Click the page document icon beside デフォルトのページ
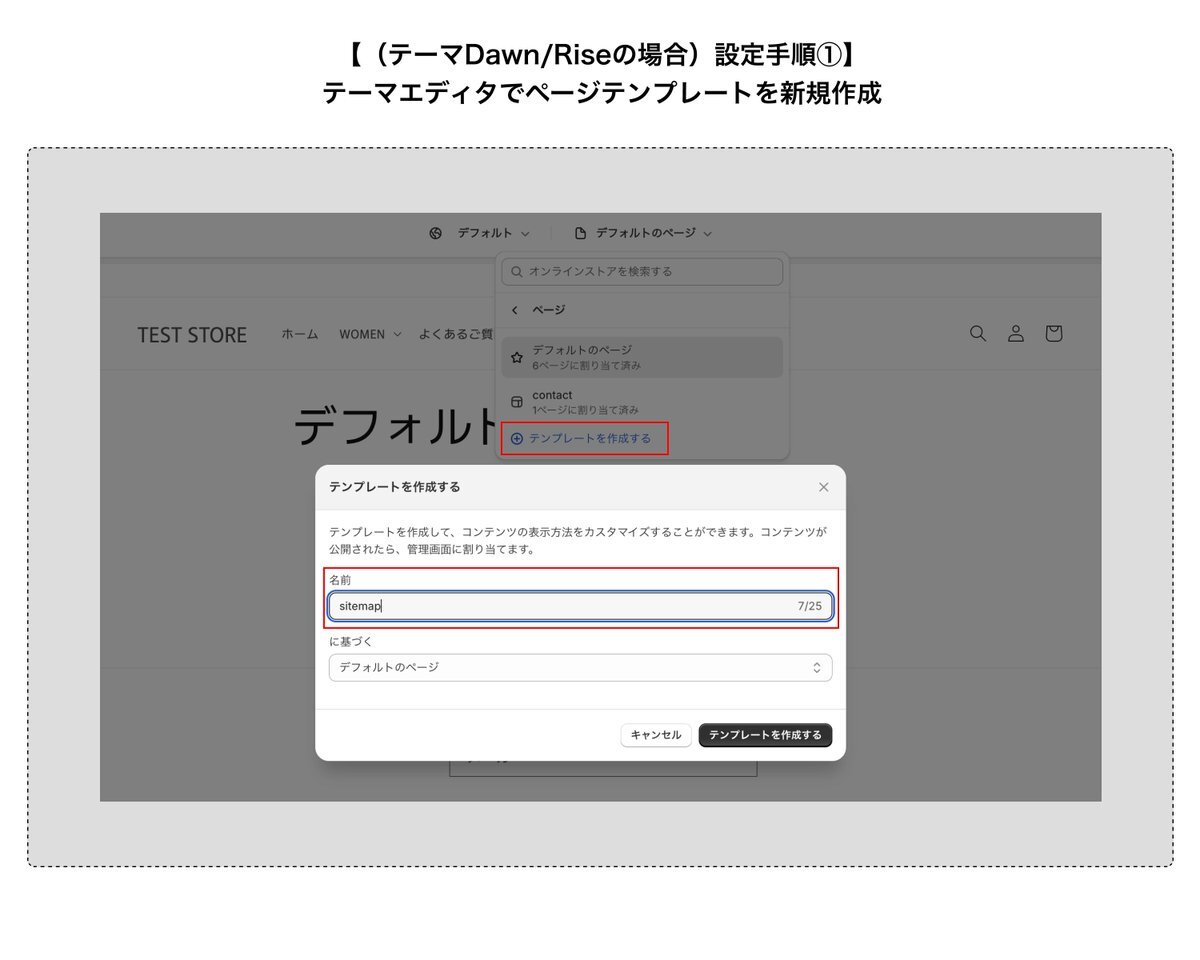1200x960 pixels. [580, 233]
